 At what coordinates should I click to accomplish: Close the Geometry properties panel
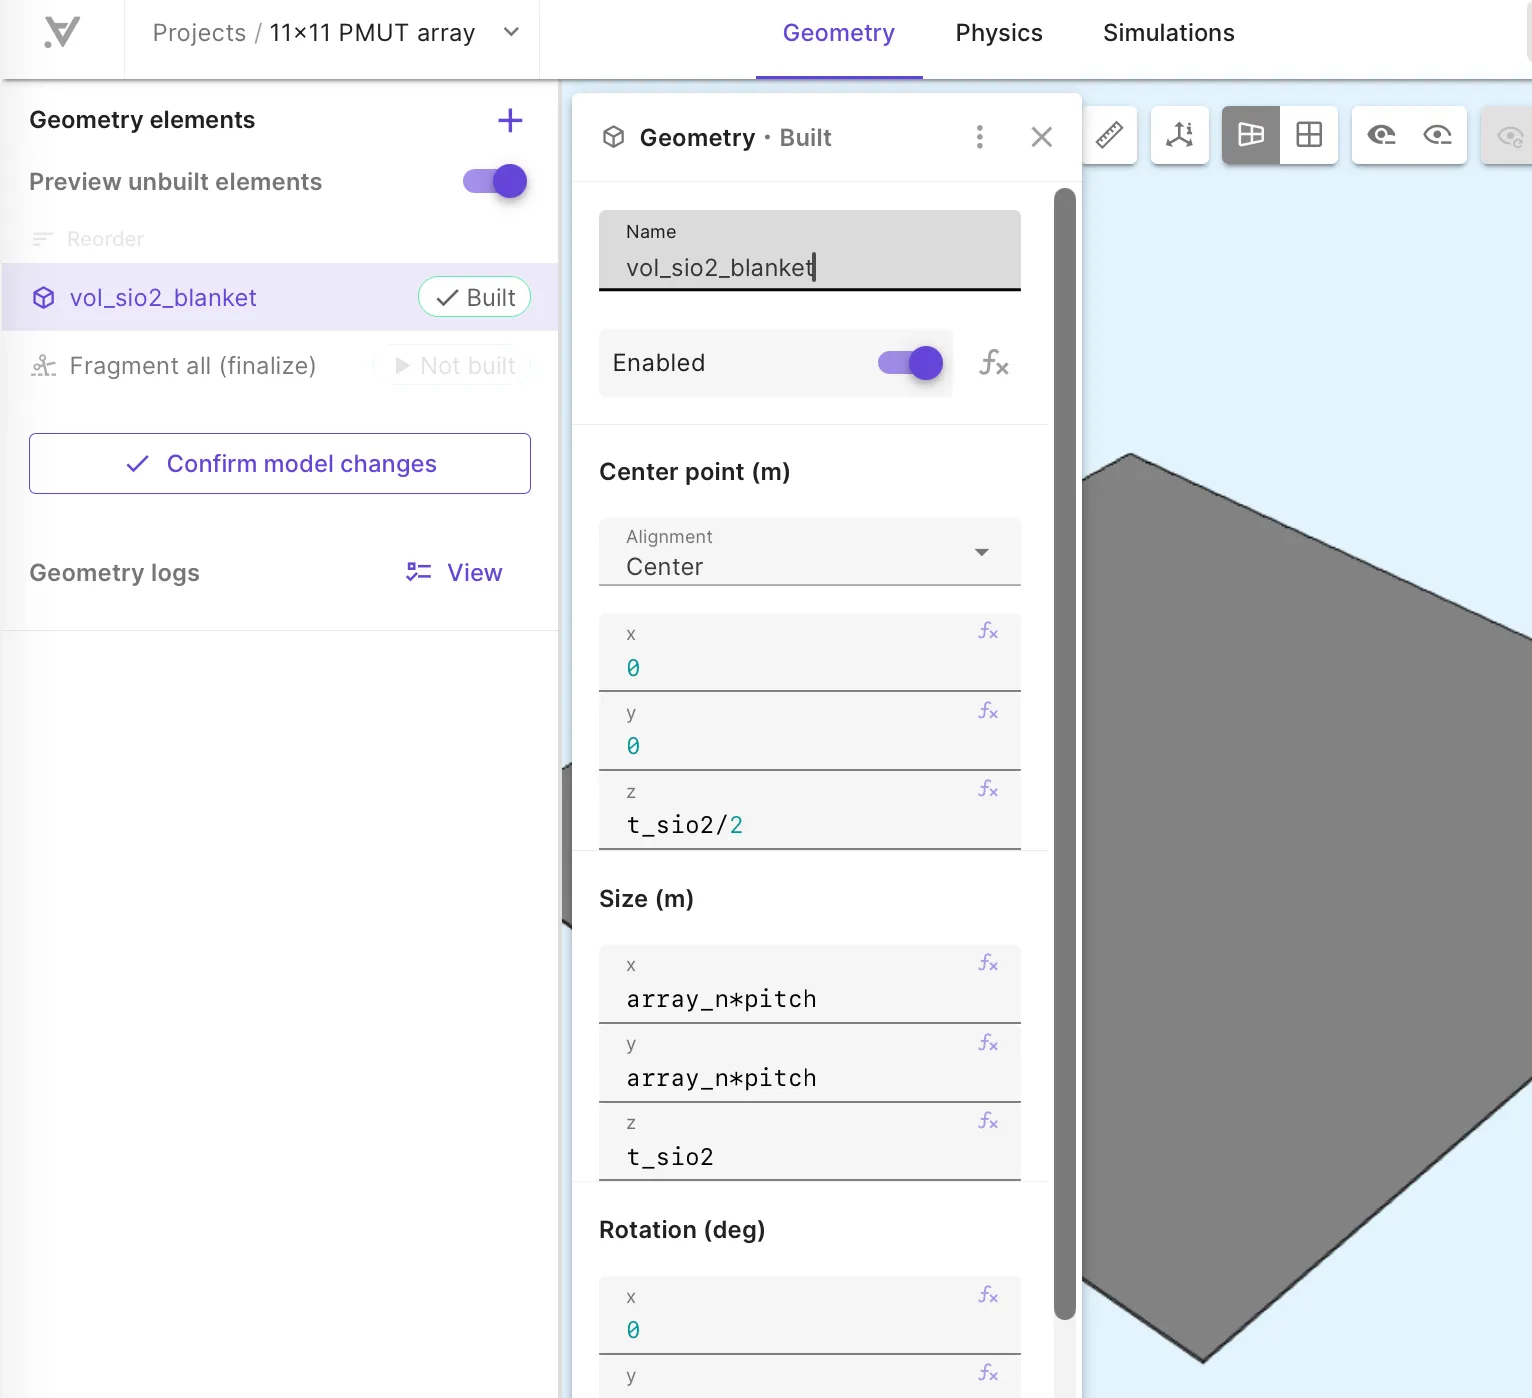(1042, 137)
